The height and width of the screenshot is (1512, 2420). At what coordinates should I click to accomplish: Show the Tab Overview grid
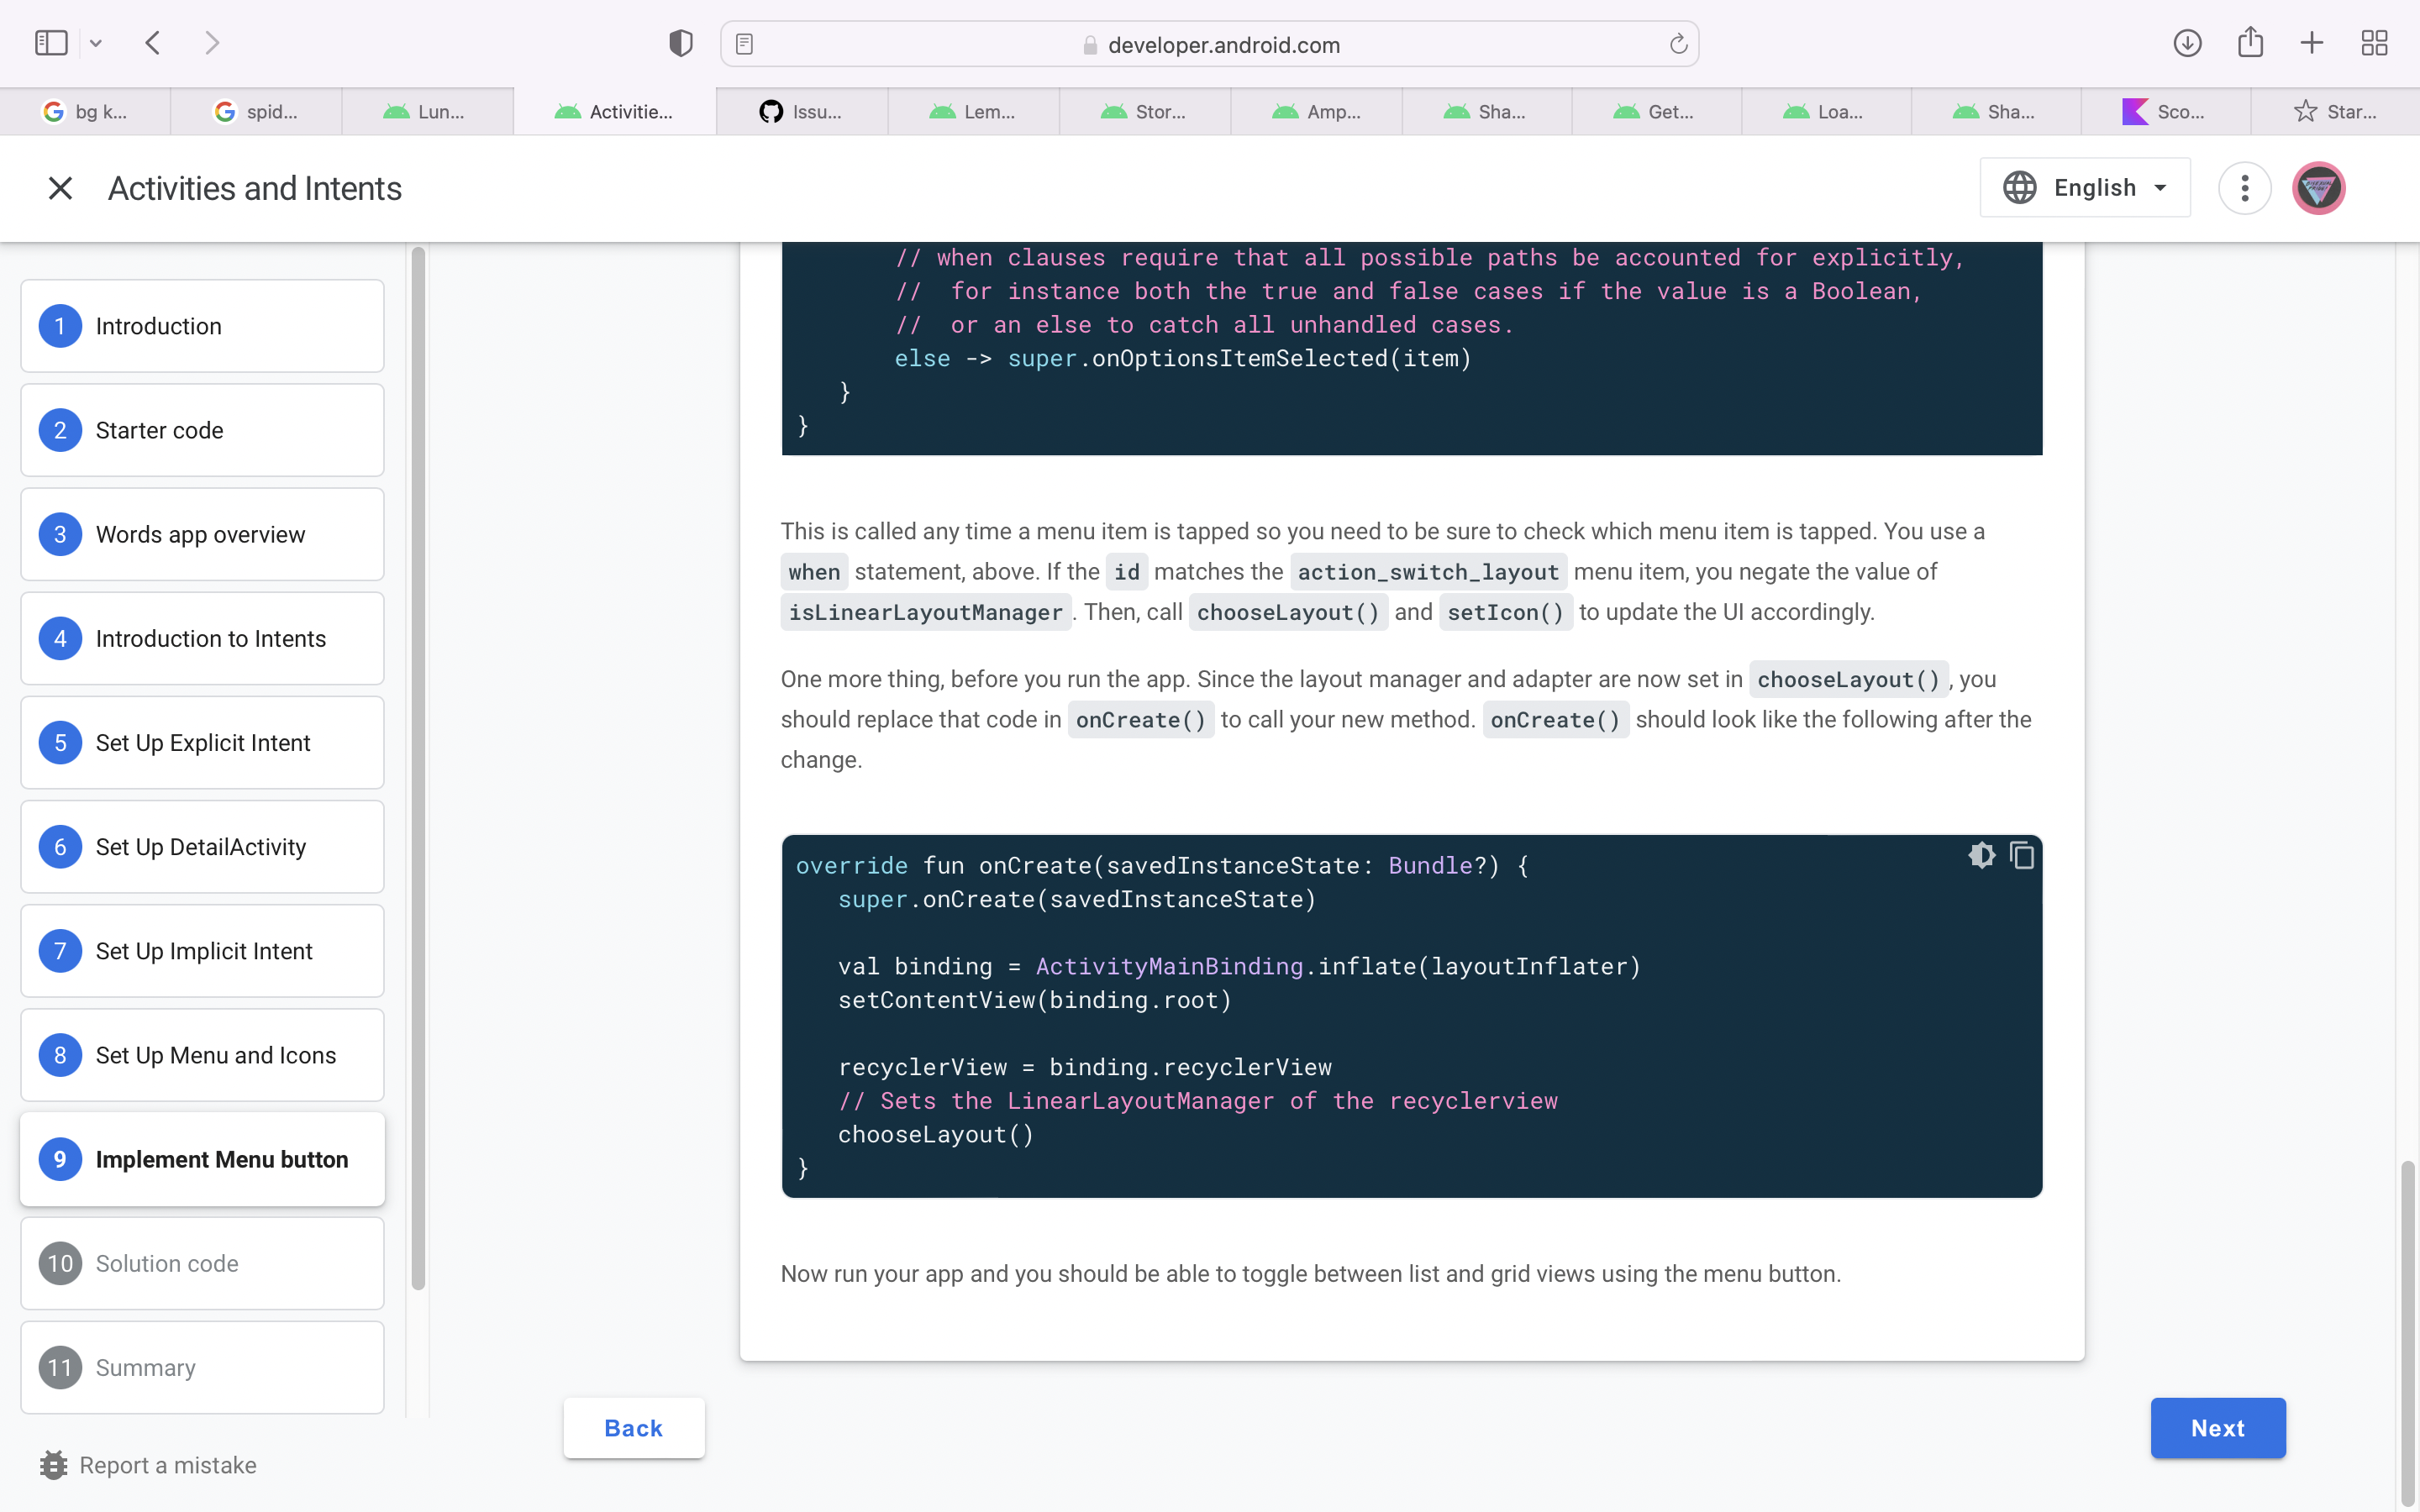pyautogui.click(x=2374, y=42)
